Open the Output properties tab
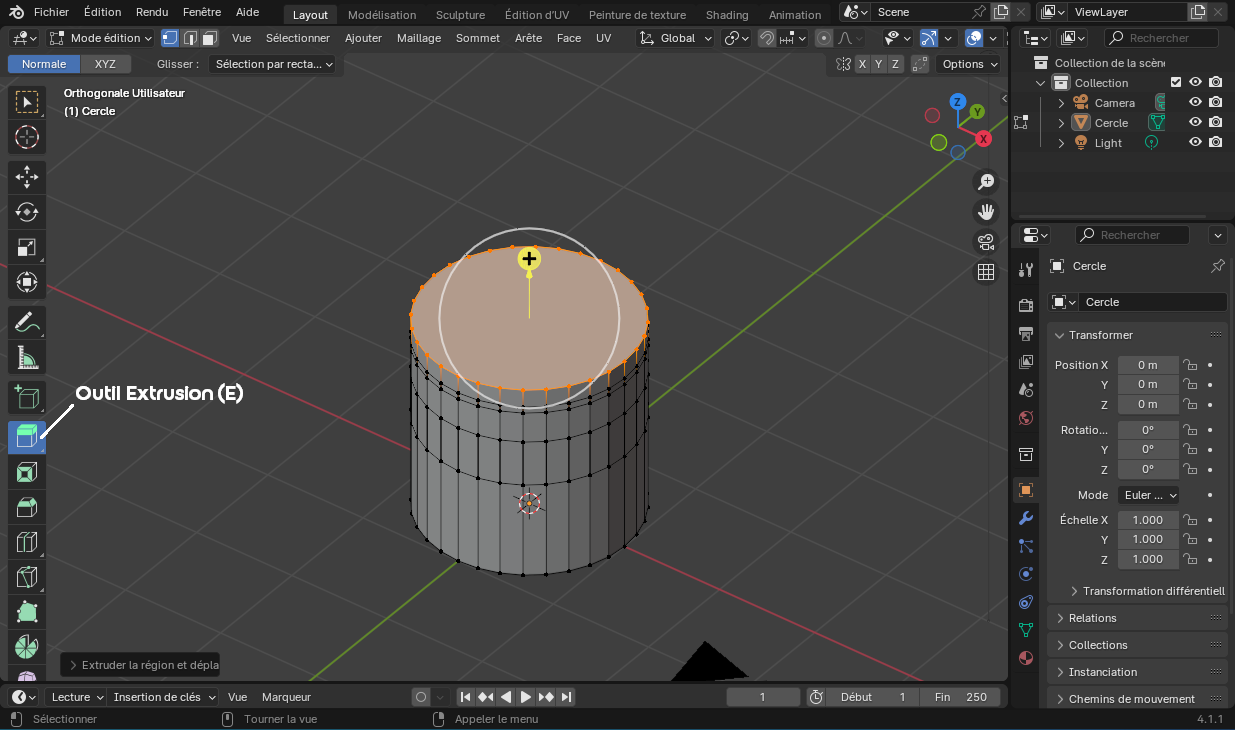Viewport: 1235px width, 730px height. 1025,333
